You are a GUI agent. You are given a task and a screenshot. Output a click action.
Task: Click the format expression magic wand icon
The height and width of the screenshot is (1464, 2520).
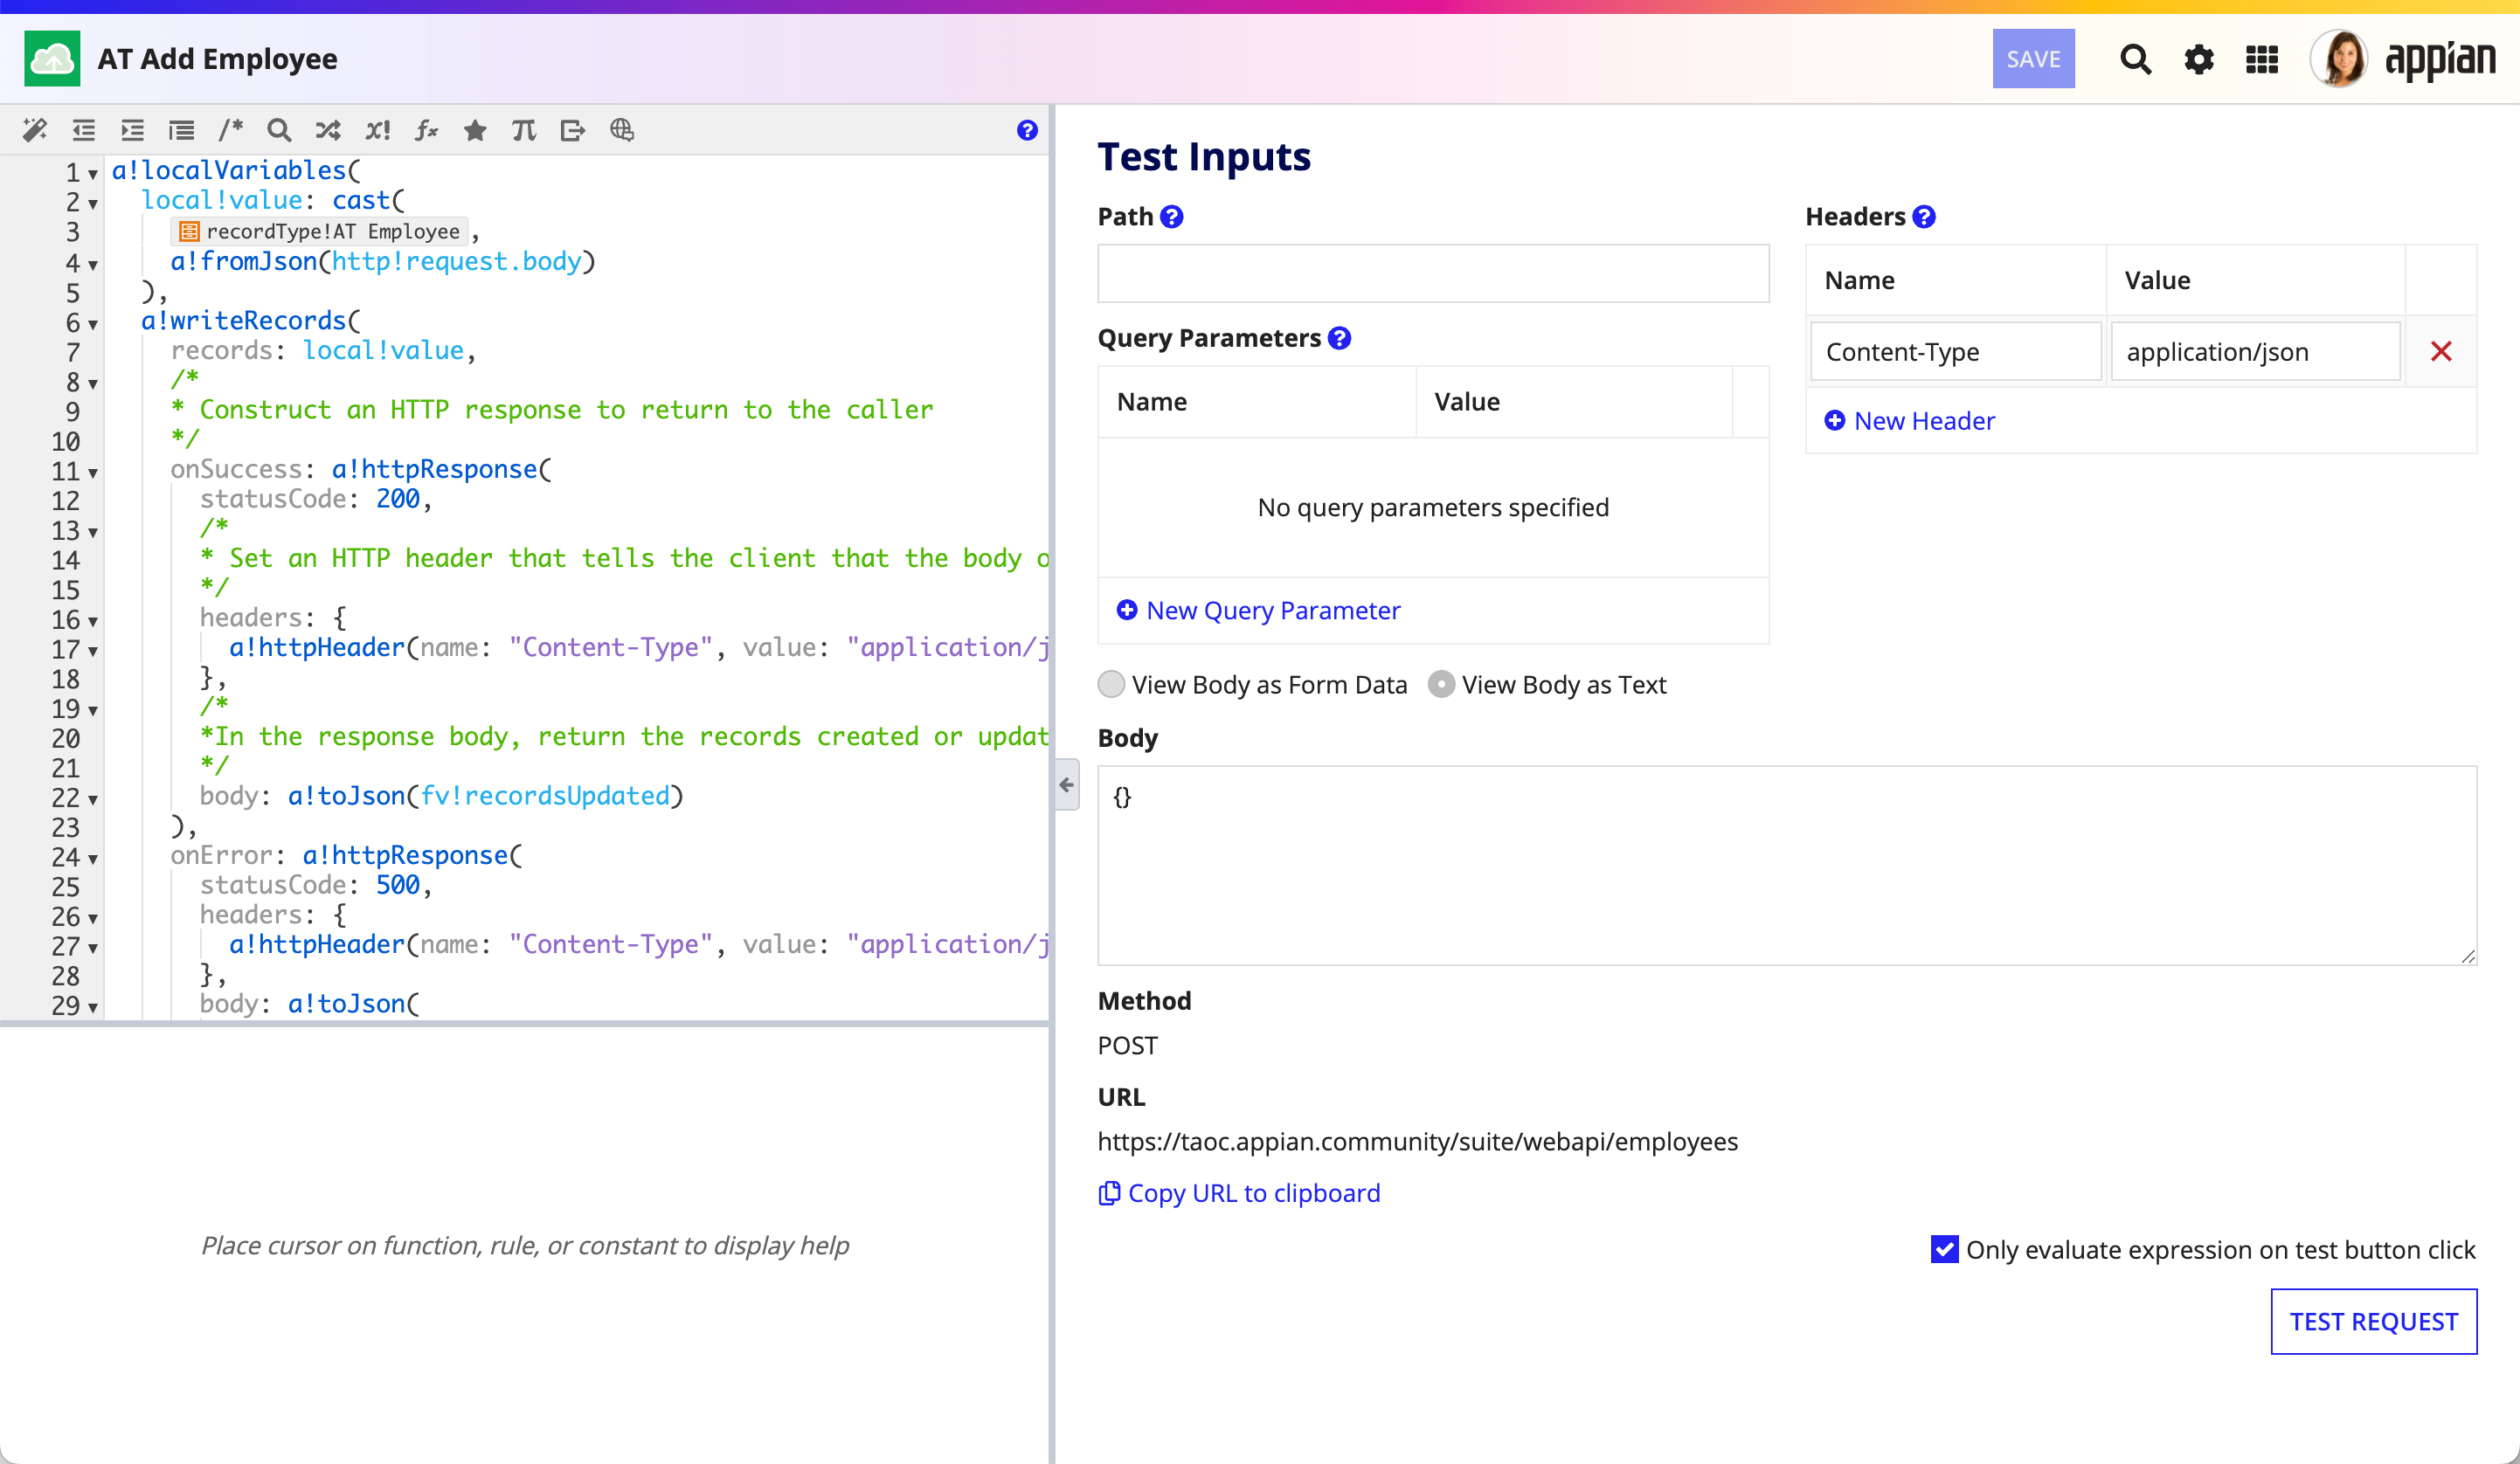tap(35, 130)
